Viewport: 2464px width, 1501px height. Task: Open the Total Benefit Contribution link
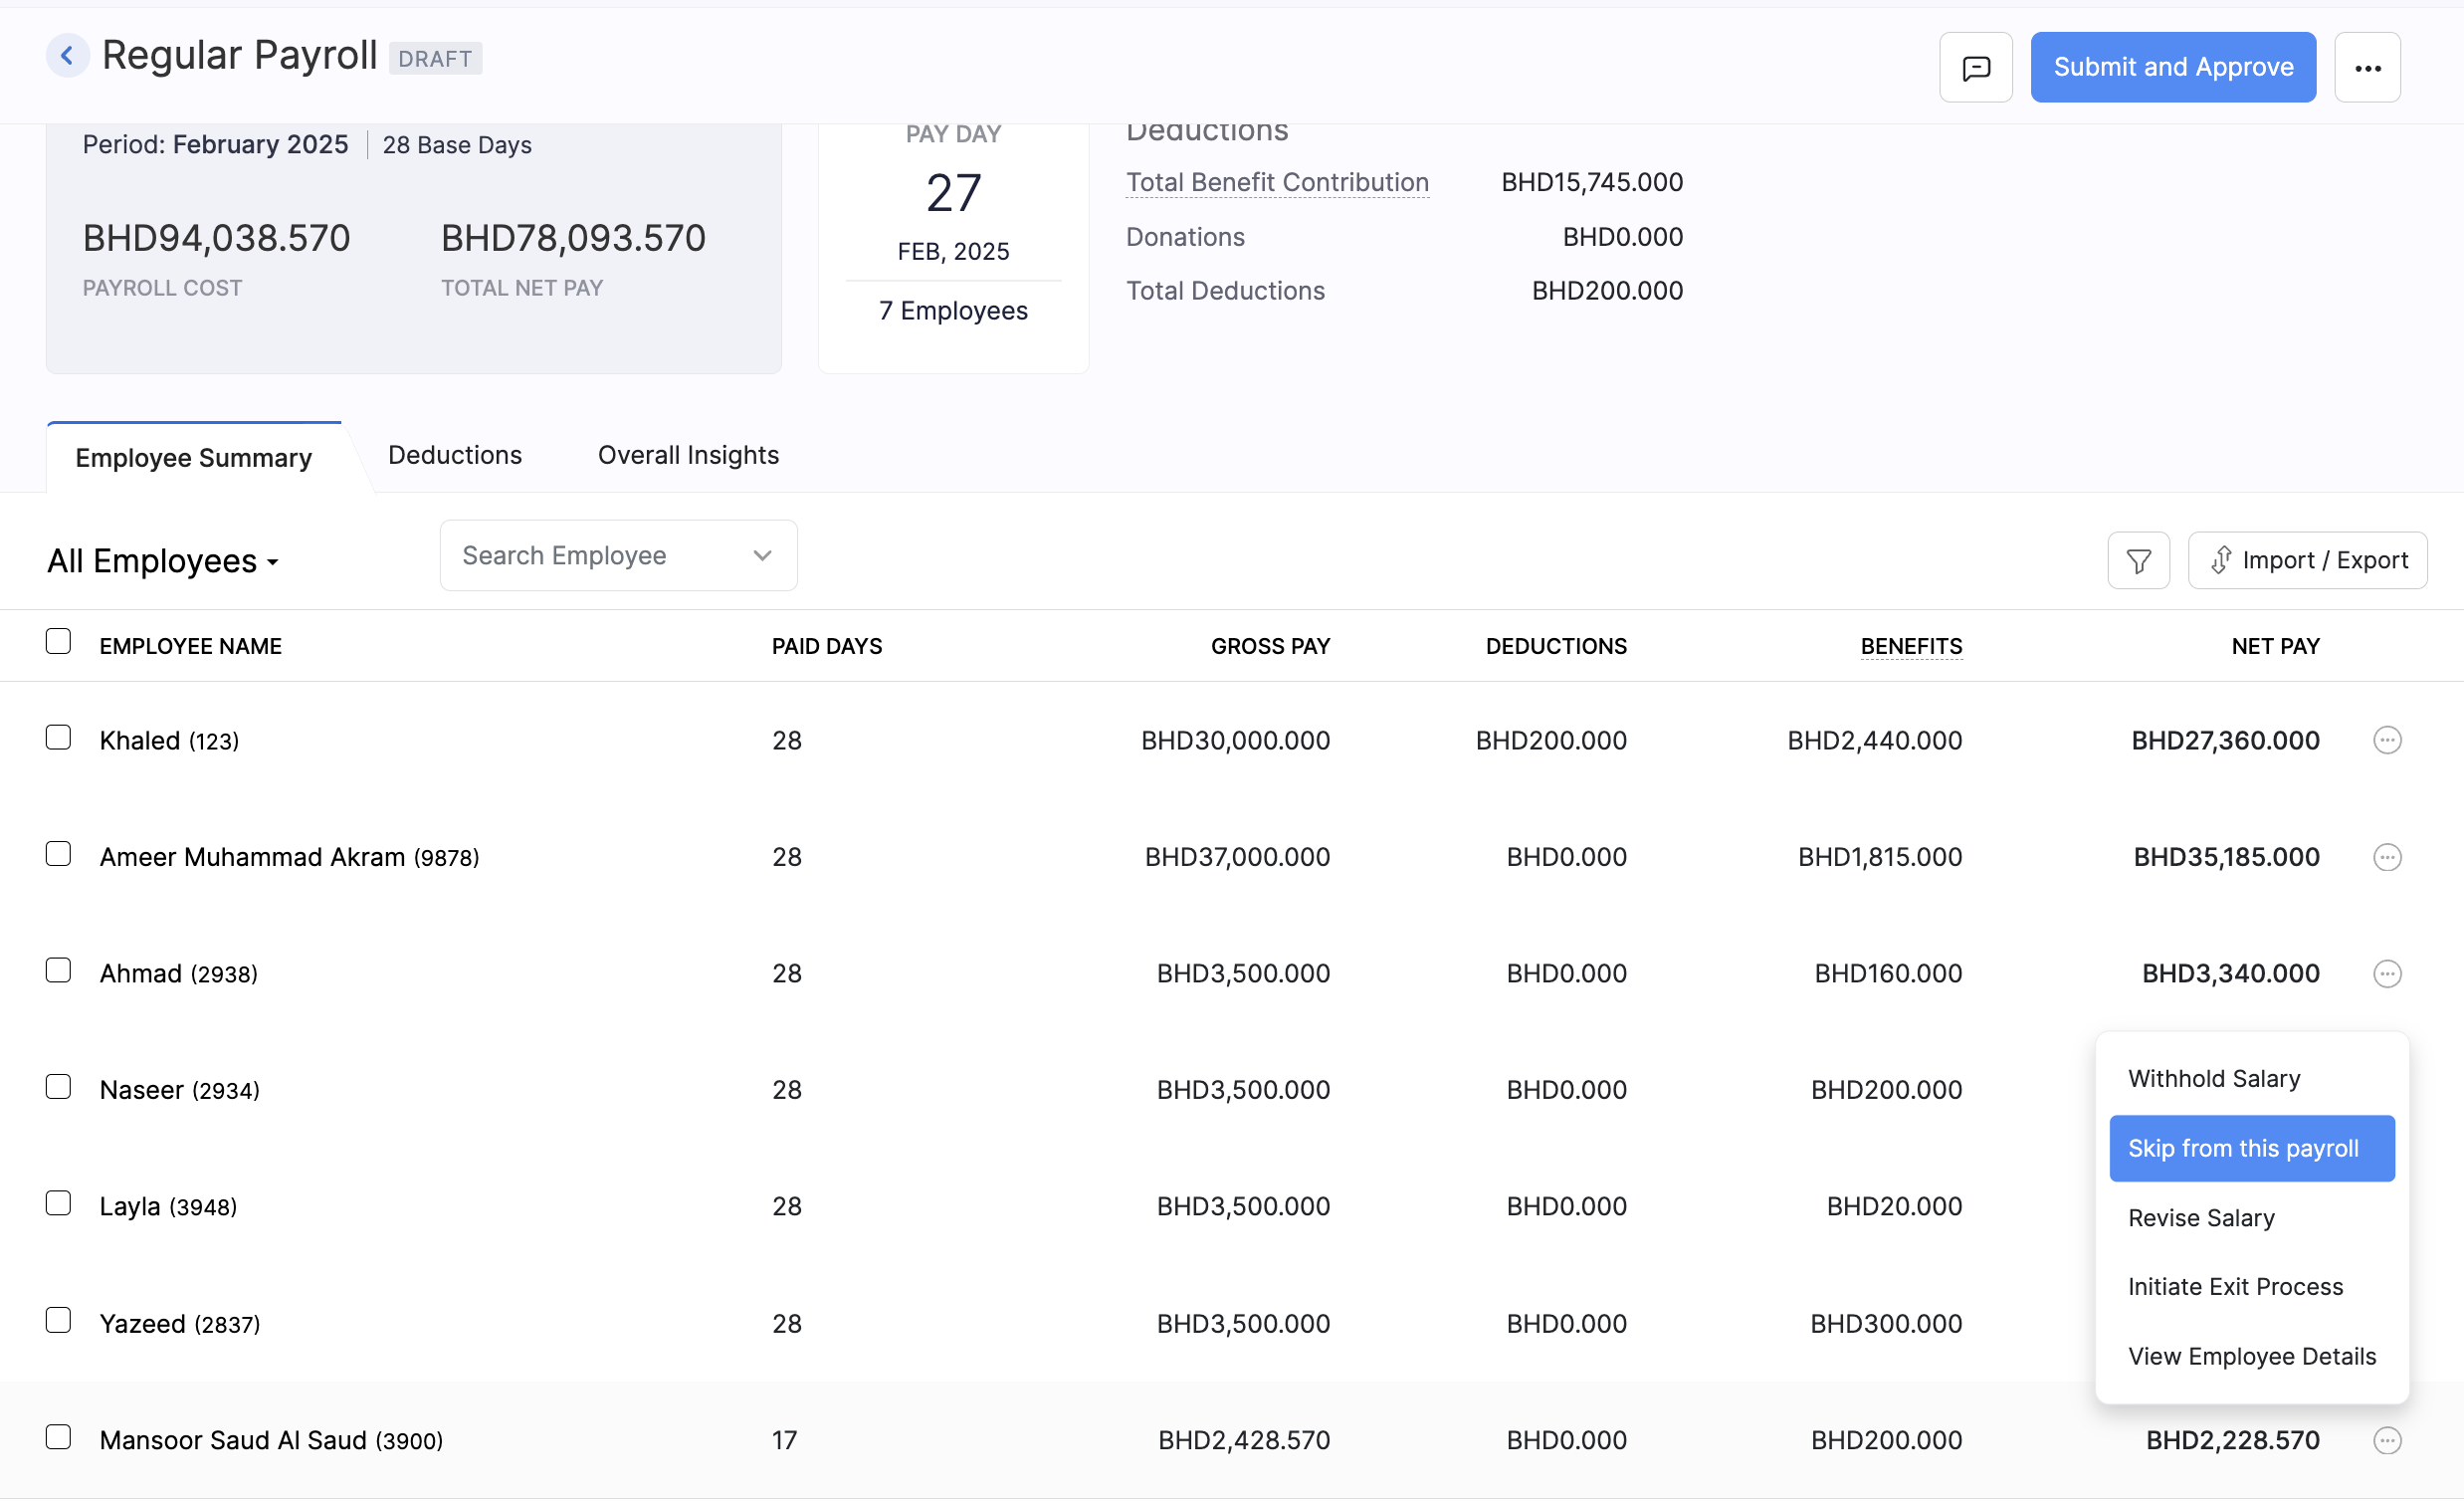coord(1277,182)
